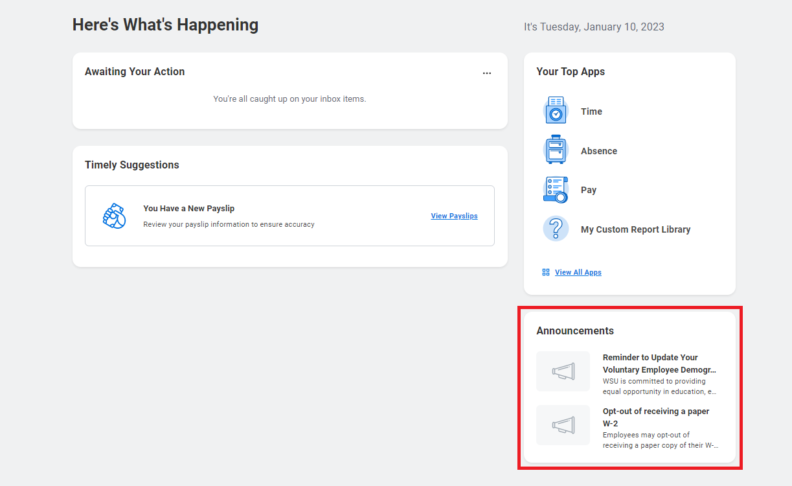The height and width of the screenshot is (486, 792).
Task: Open My Custom Report Library label
Action: click(635, 230)
